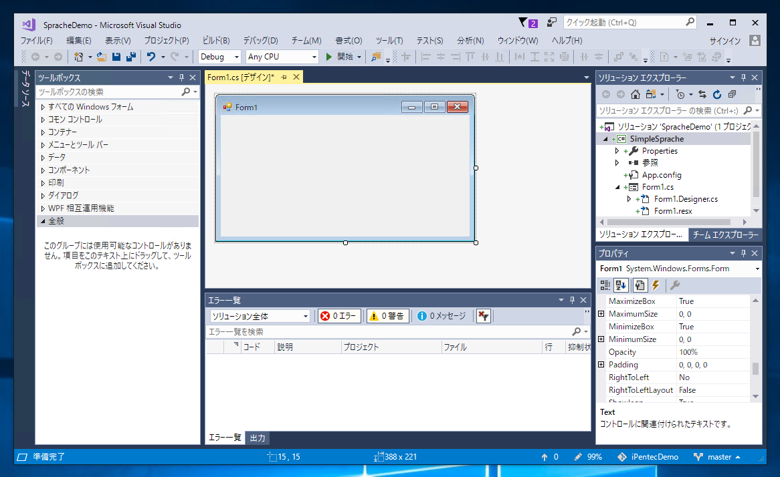Click the Open File folder icon
This screenshot has height=477, width=780.
(x=101, y=57)
